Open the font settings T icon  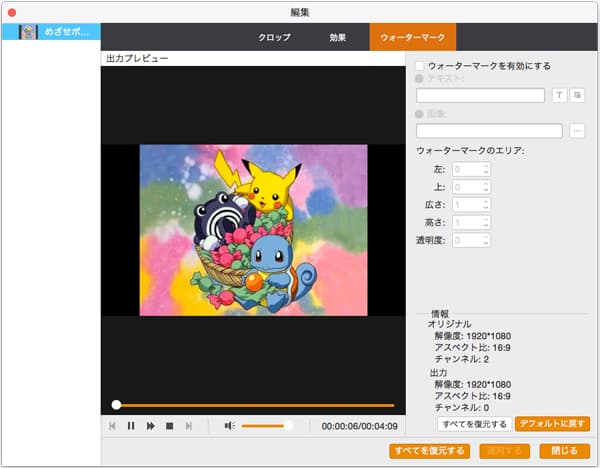point(559,95)
